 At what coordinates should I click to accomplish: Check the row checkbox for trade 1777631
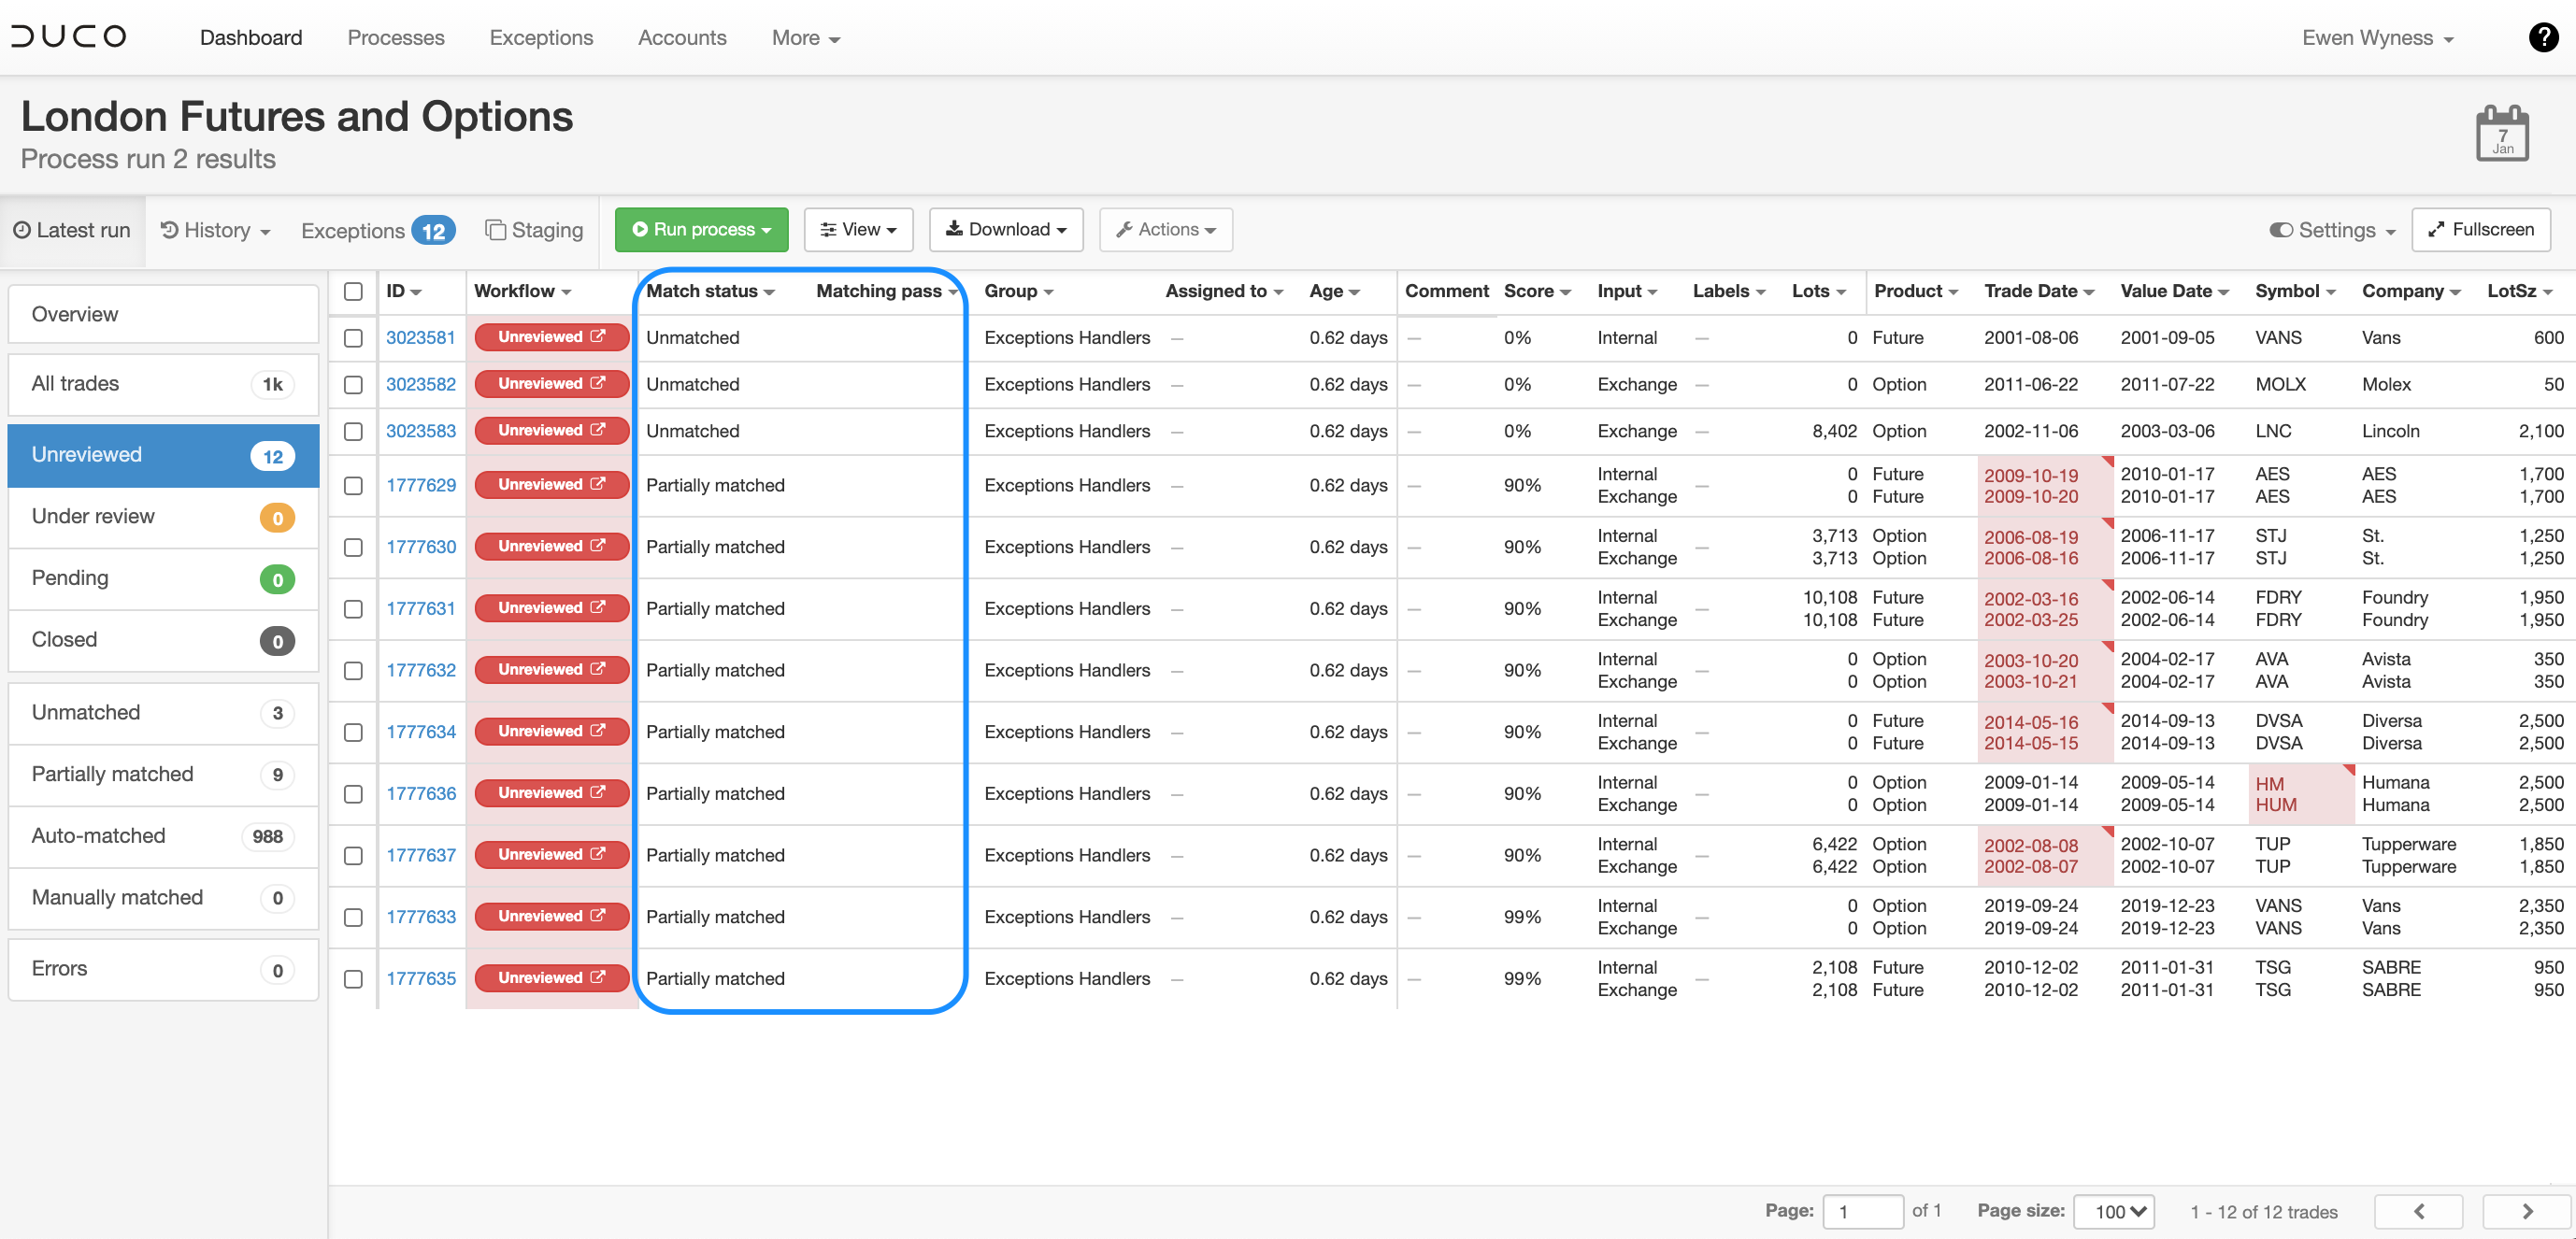353,609
